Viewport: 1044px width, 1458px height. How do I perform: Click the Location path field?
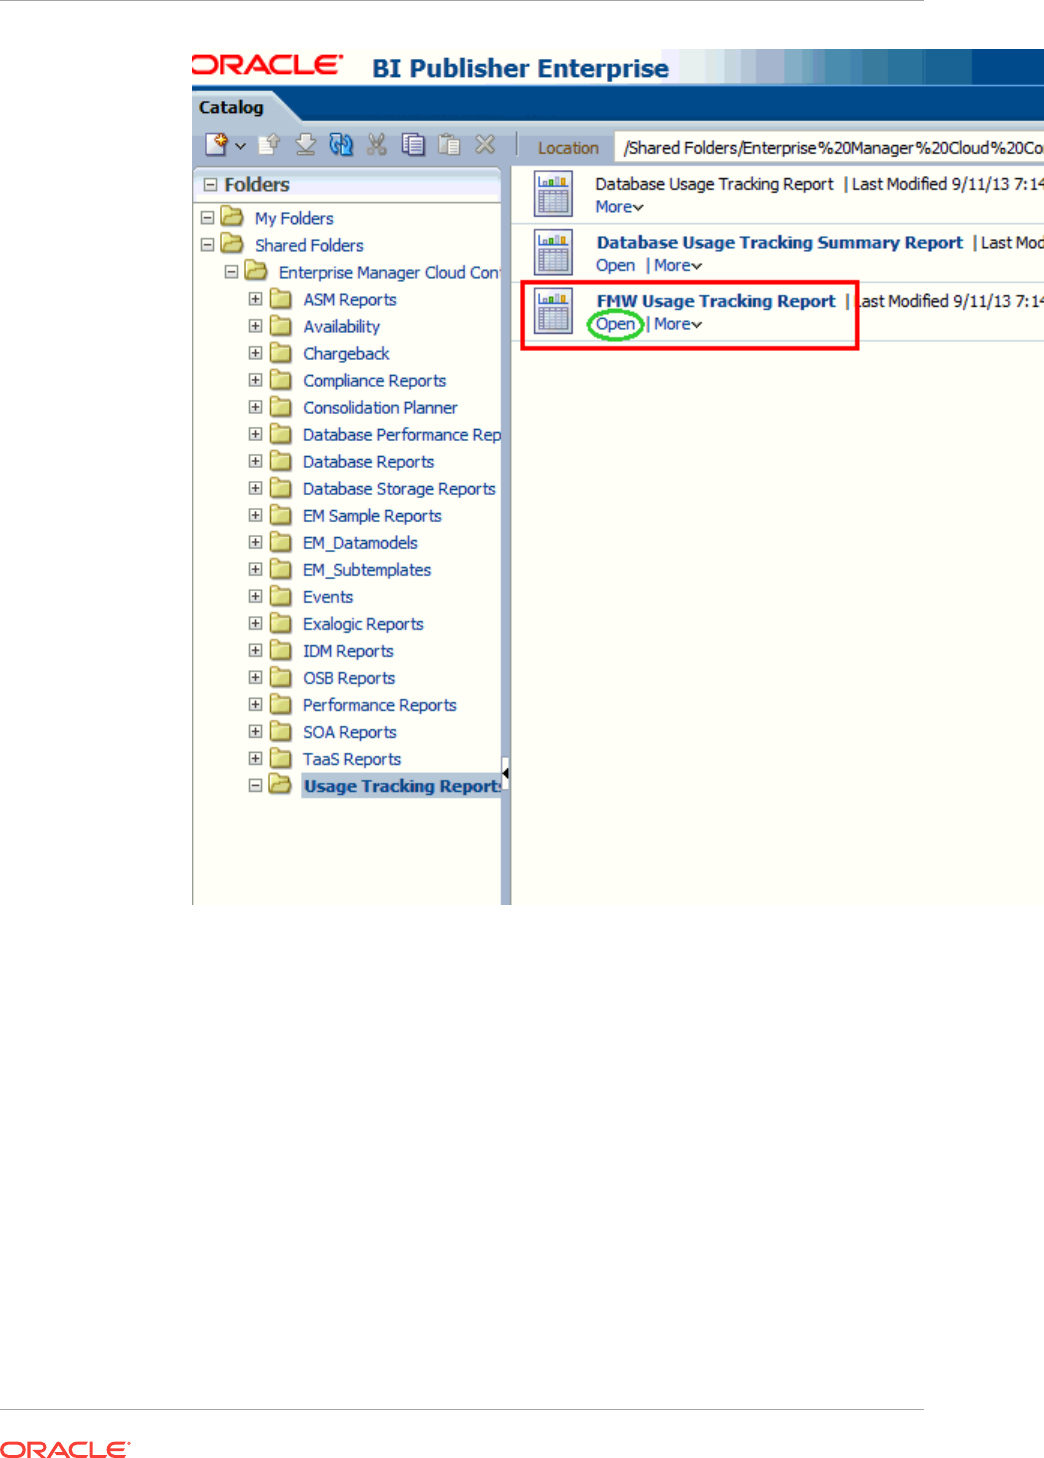click(830, 148)
